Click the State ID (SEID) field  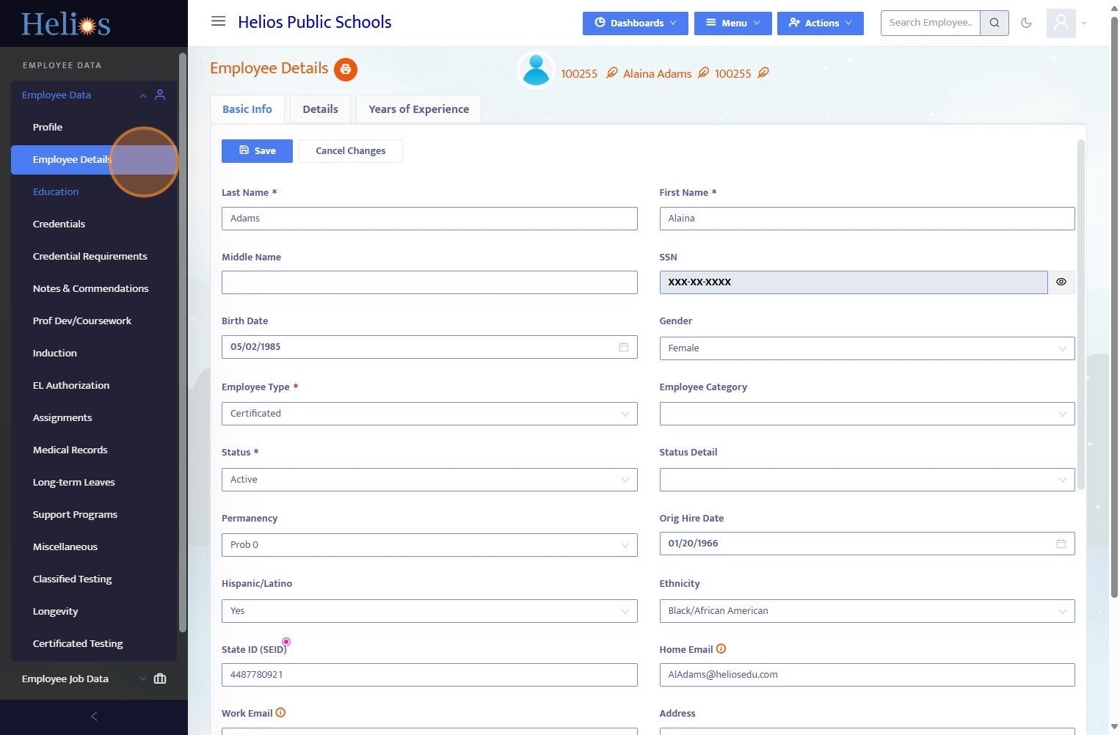[x=429, y=675]
